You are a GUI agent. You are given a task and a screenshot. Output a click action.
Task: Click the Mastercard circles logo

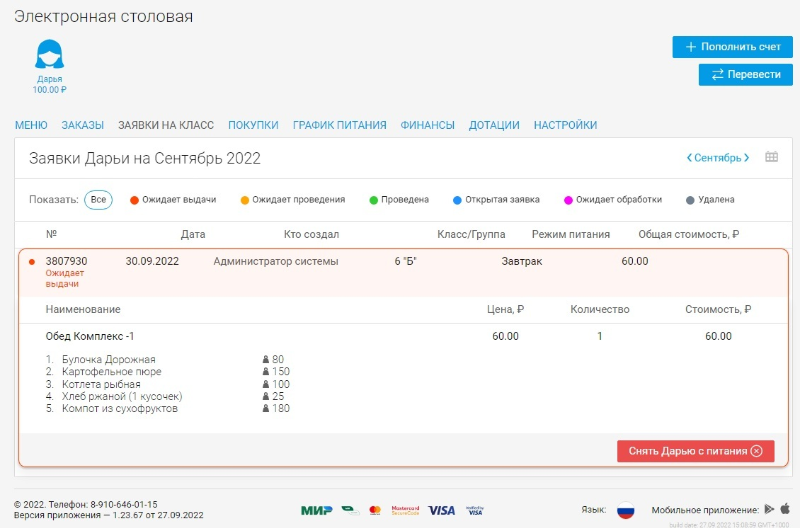point(375,510)
